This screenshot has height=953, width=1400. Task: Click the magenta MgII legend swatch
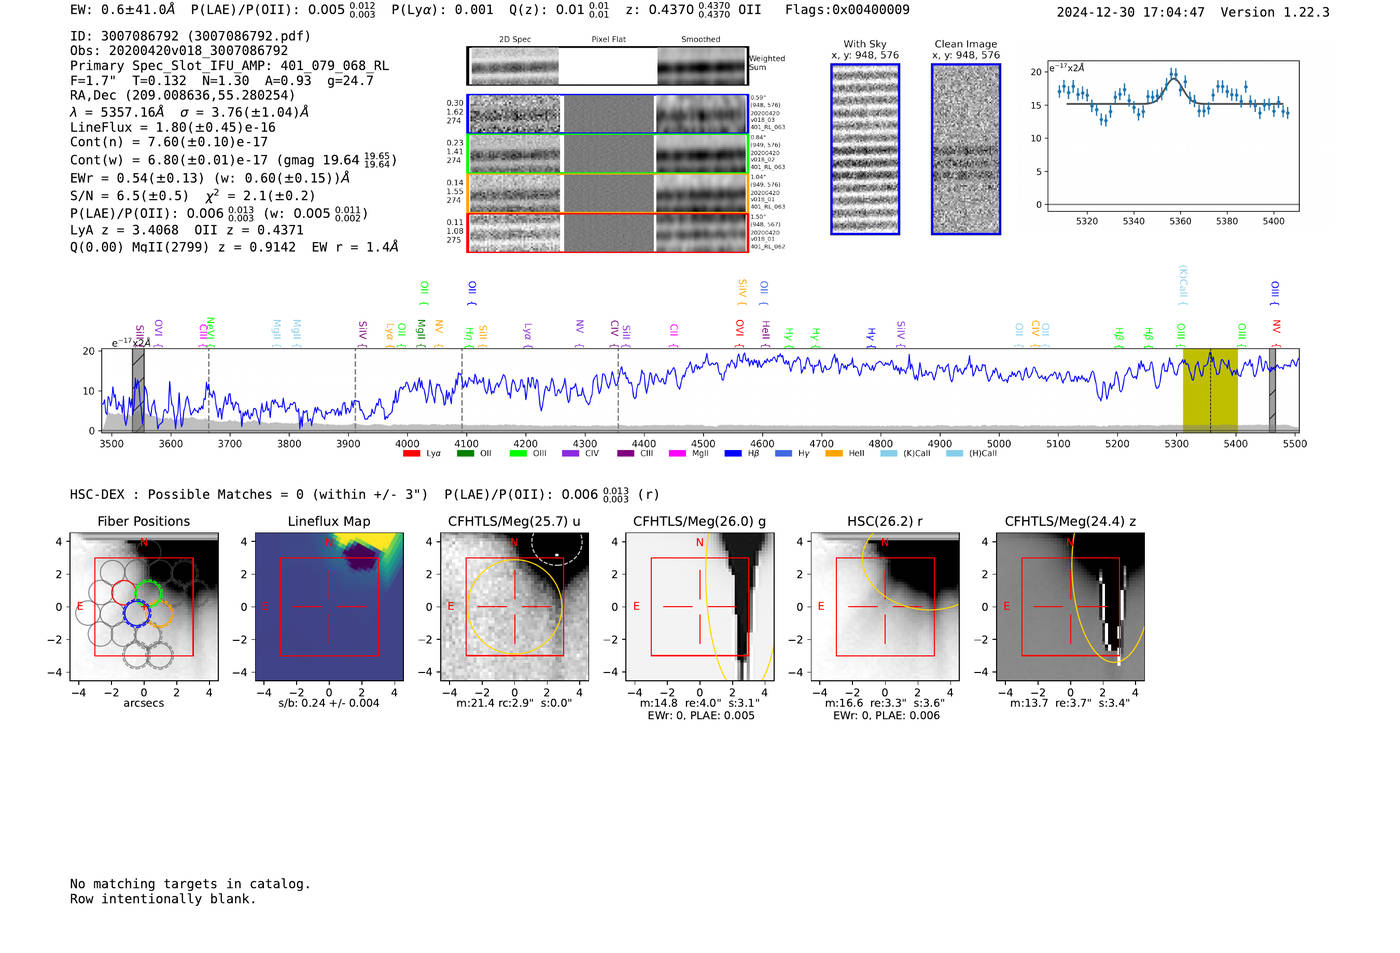678,454
